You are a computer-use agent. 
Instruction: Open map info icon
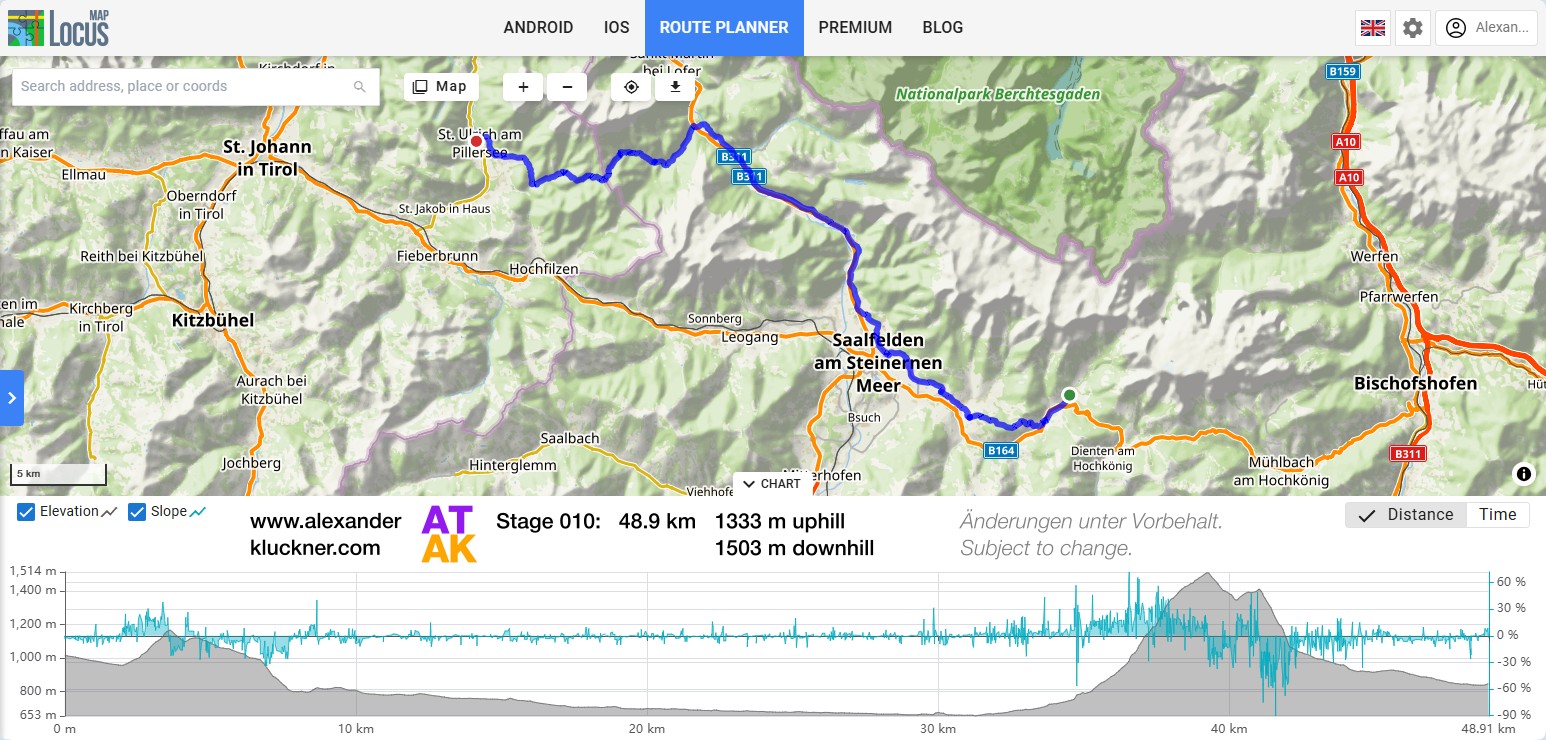(1524, 474)
